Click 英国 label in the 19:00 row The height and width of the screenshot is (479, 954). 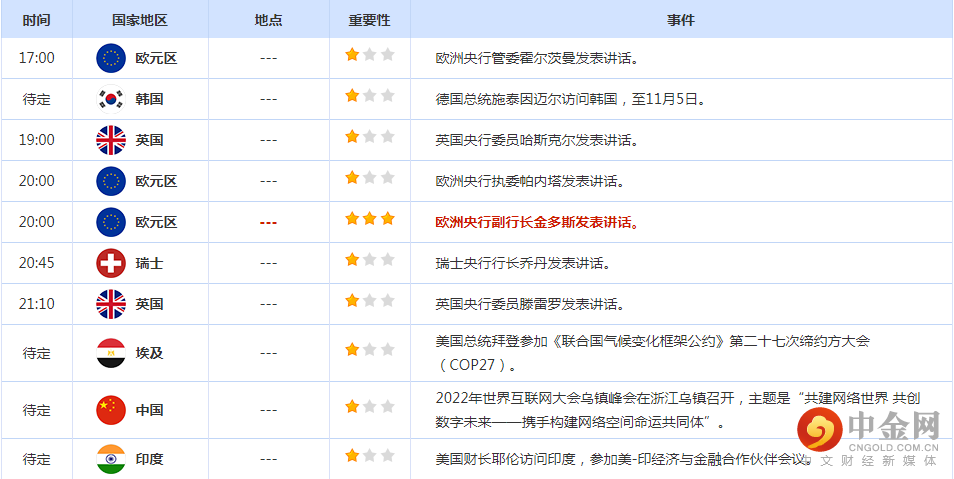click(x=149, y=140)
